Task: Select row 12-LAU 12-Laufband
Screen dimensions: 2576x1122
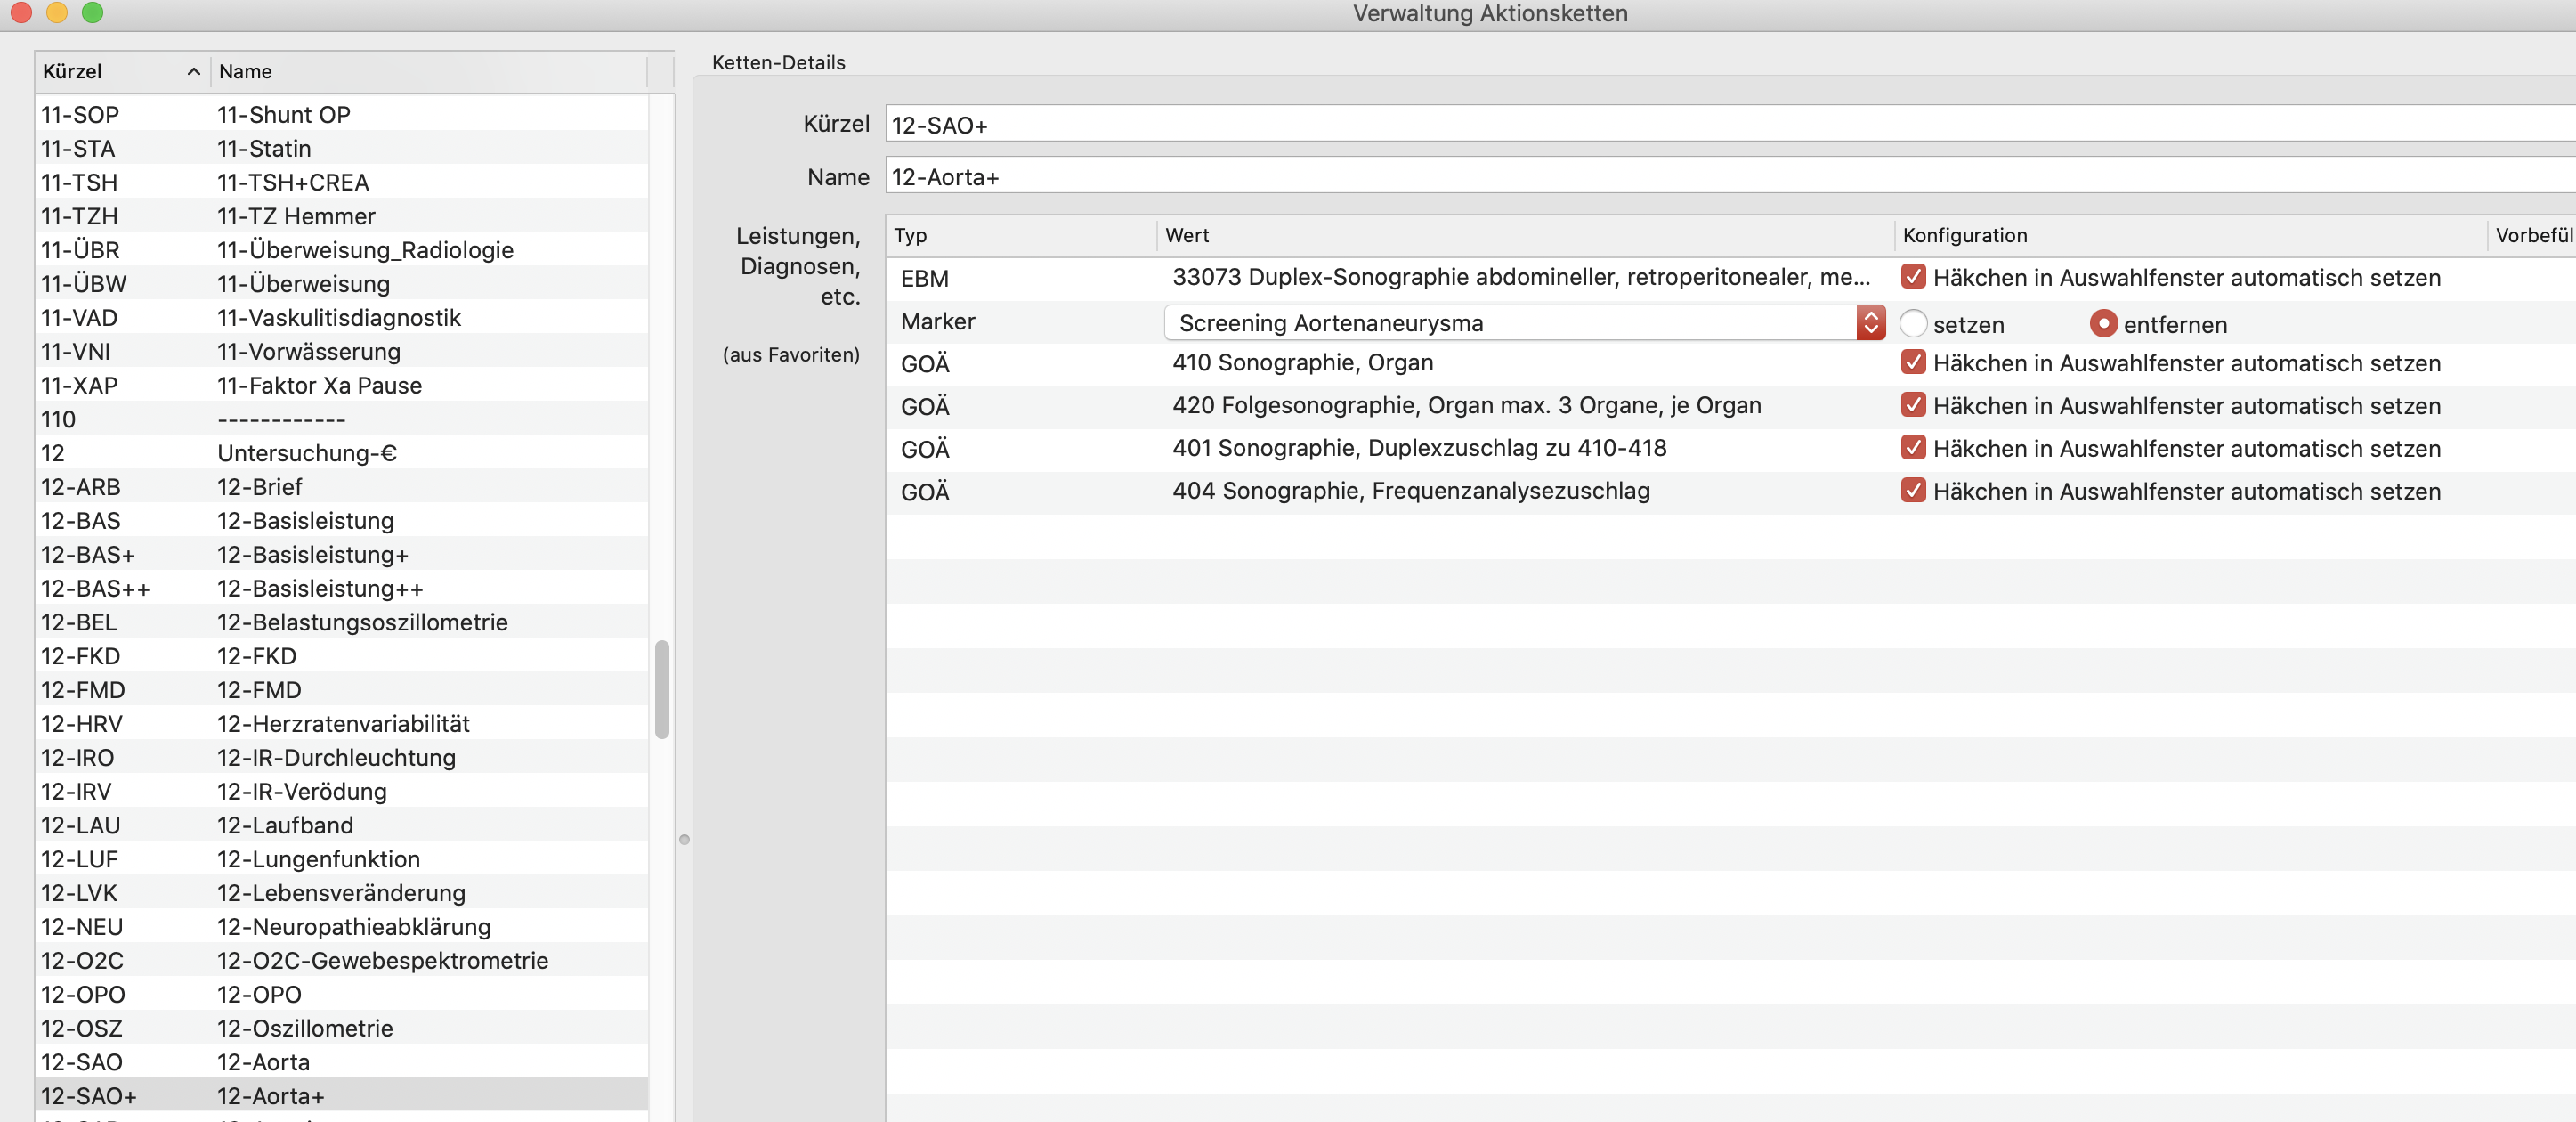Action: point(342,825)
